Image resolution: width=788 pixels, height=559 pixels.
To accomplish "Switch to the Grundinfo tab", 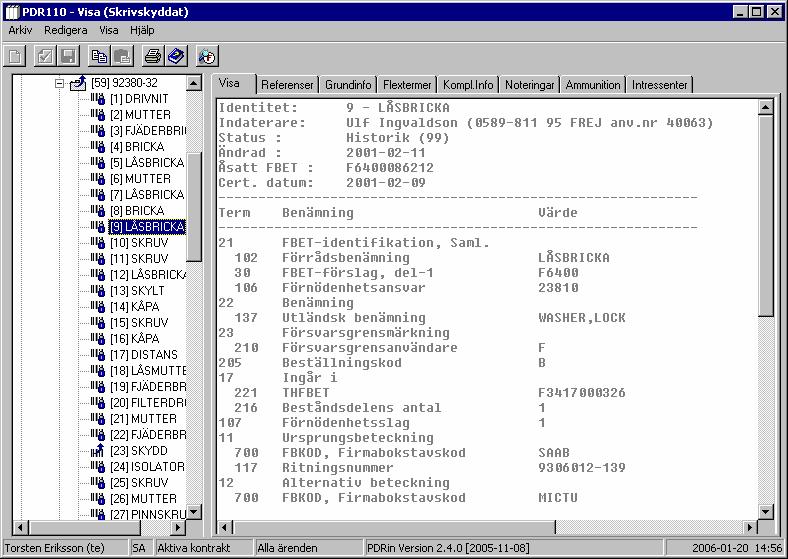I will (348, 85).
